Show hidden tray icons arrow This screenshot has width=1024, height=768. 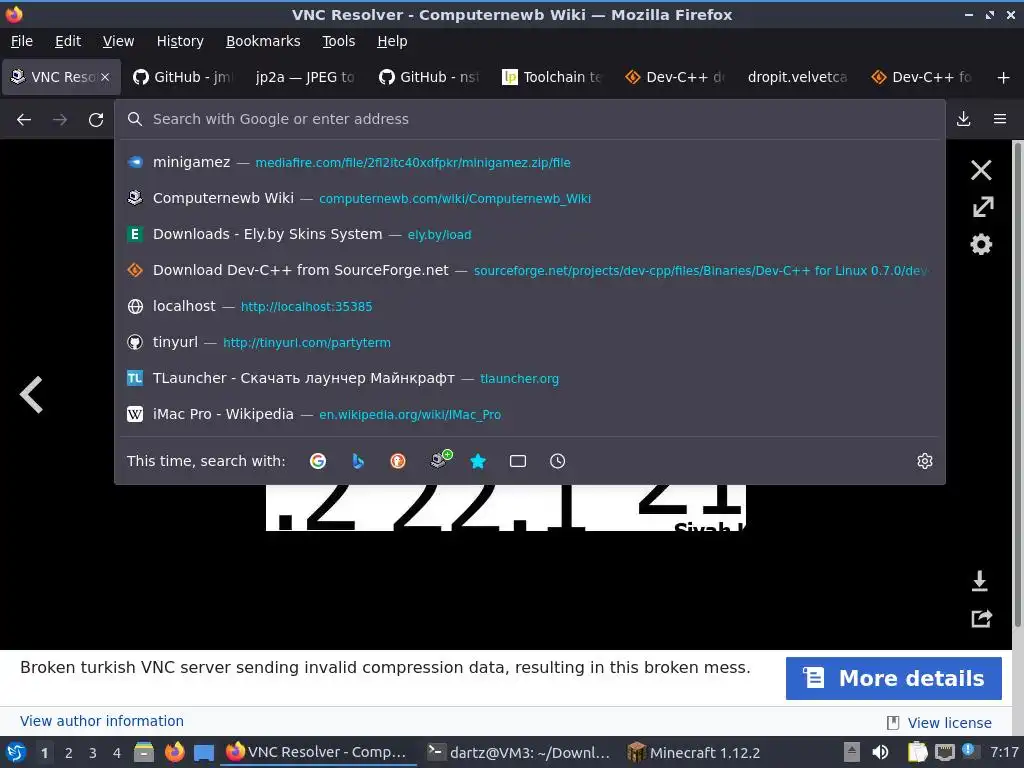click(x=852, y=752)
